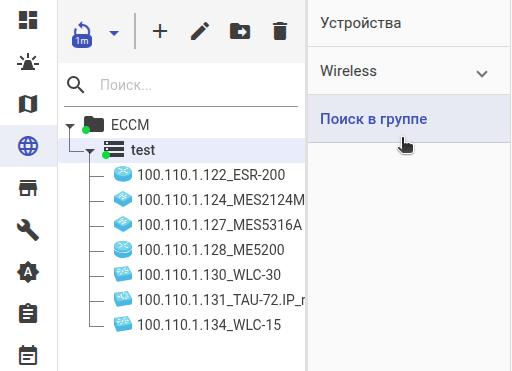Open the wrench tools icon
Image resolution: width=512 pixels, height=371 pixels.
tap(28, 230)
